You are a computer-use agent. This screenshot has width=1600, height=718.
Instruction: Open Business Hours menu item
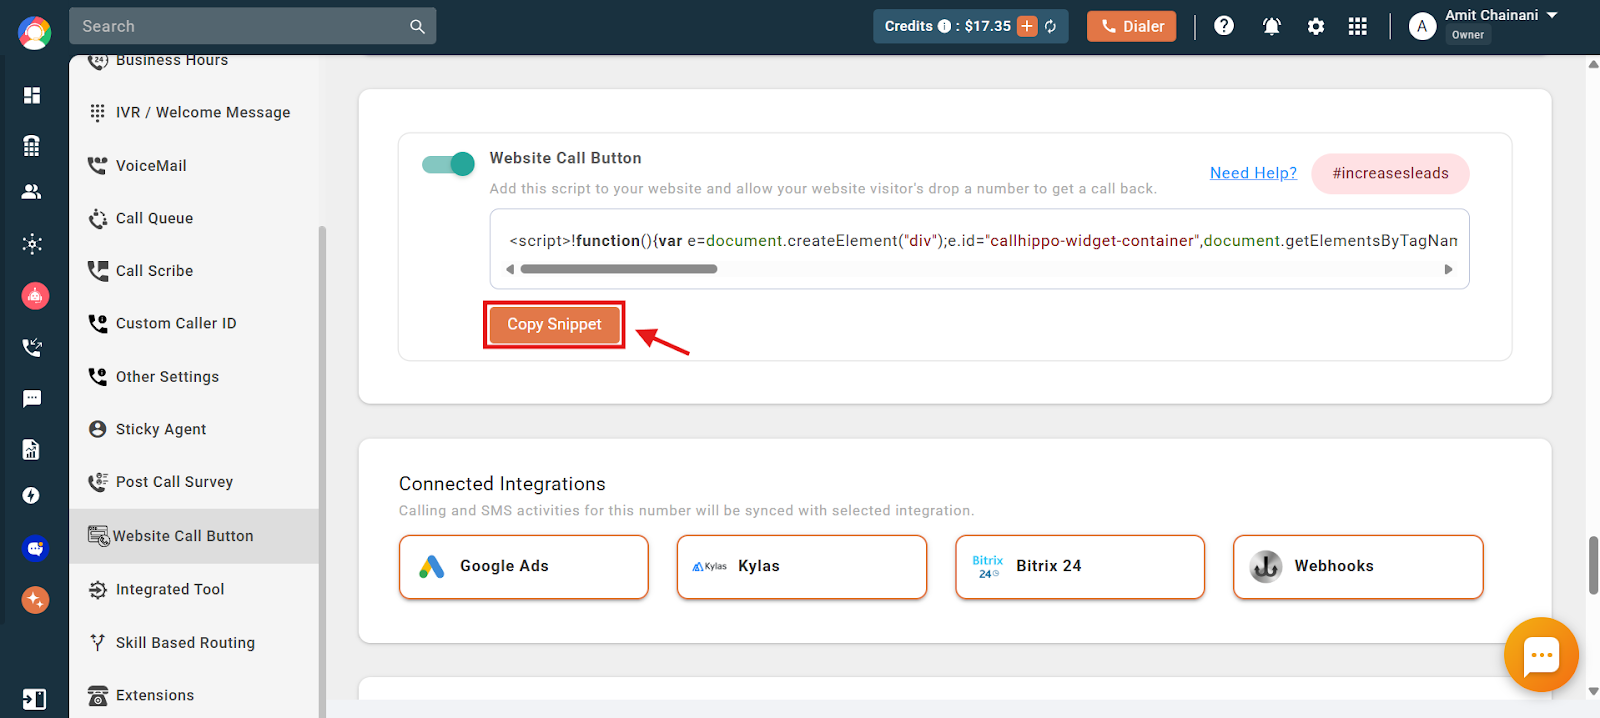(194, 62)
